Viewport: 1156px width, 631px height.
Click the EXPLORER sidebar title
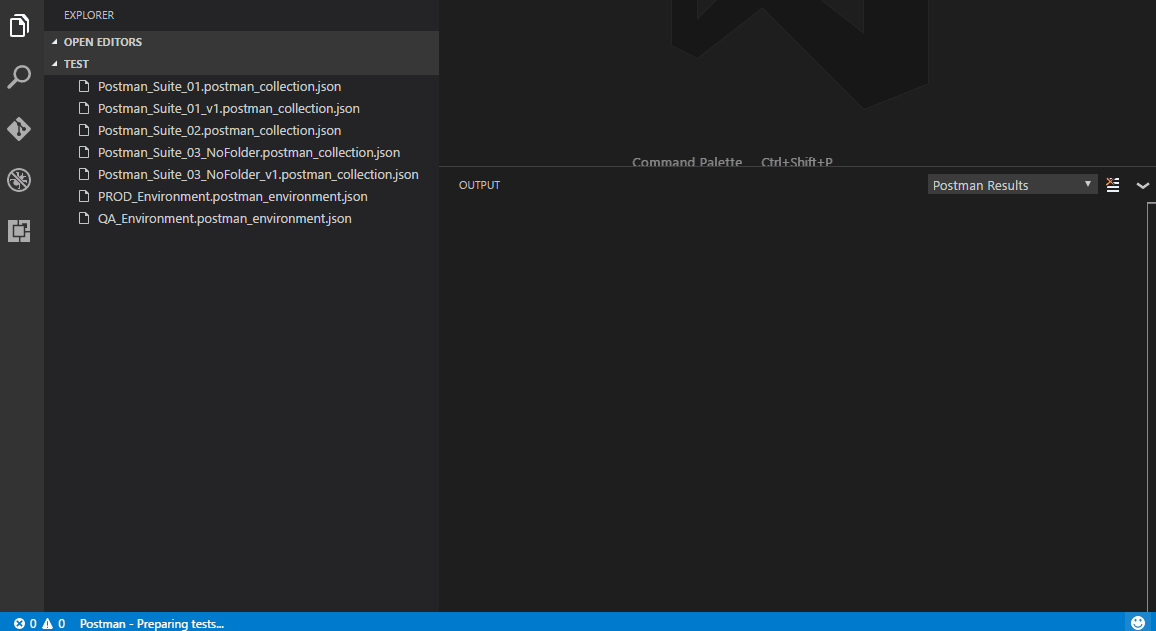pyautogui.click(x=89, y=15)
